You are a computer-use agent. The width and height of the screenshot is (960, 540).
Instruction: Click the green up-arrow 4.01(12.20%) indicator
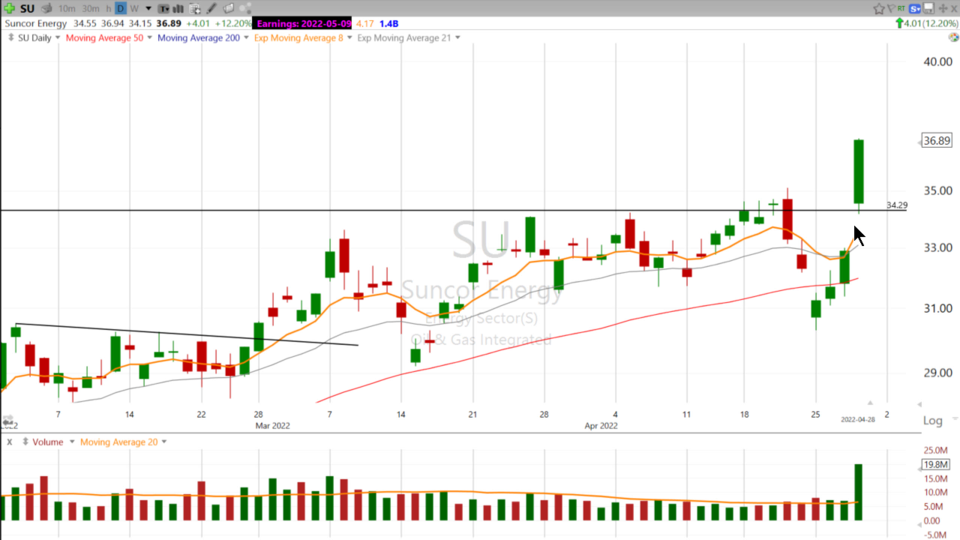[926, 23]
